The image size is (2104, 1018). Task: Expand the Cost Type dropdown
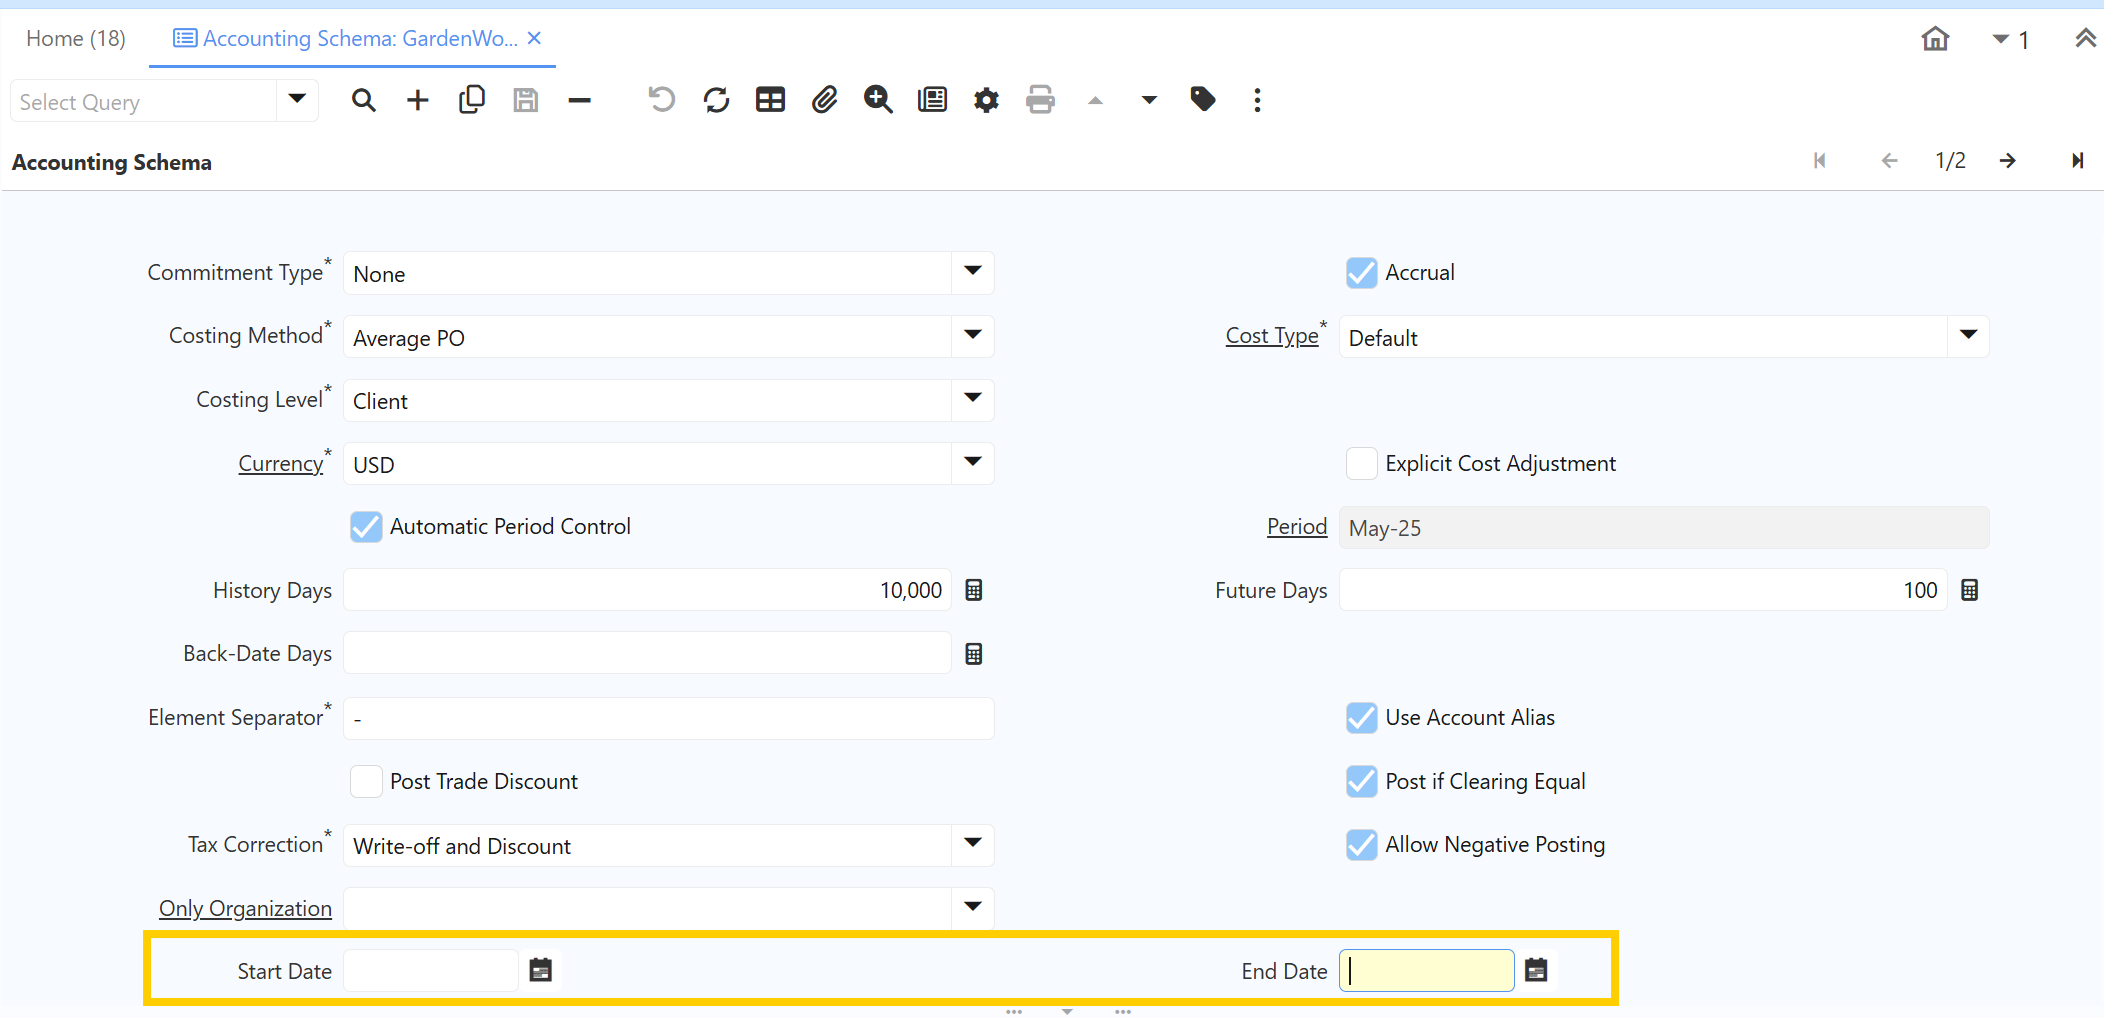coord(1967,337)
